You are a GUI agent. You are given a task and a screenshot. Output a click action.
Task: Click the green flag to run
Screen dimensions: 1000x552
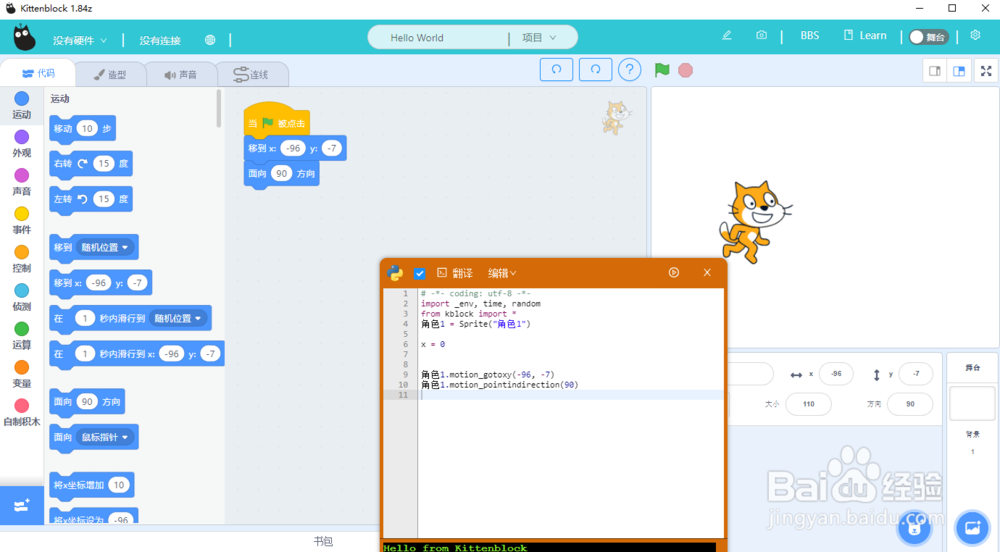pyautogui.click(x=662, y=69)
